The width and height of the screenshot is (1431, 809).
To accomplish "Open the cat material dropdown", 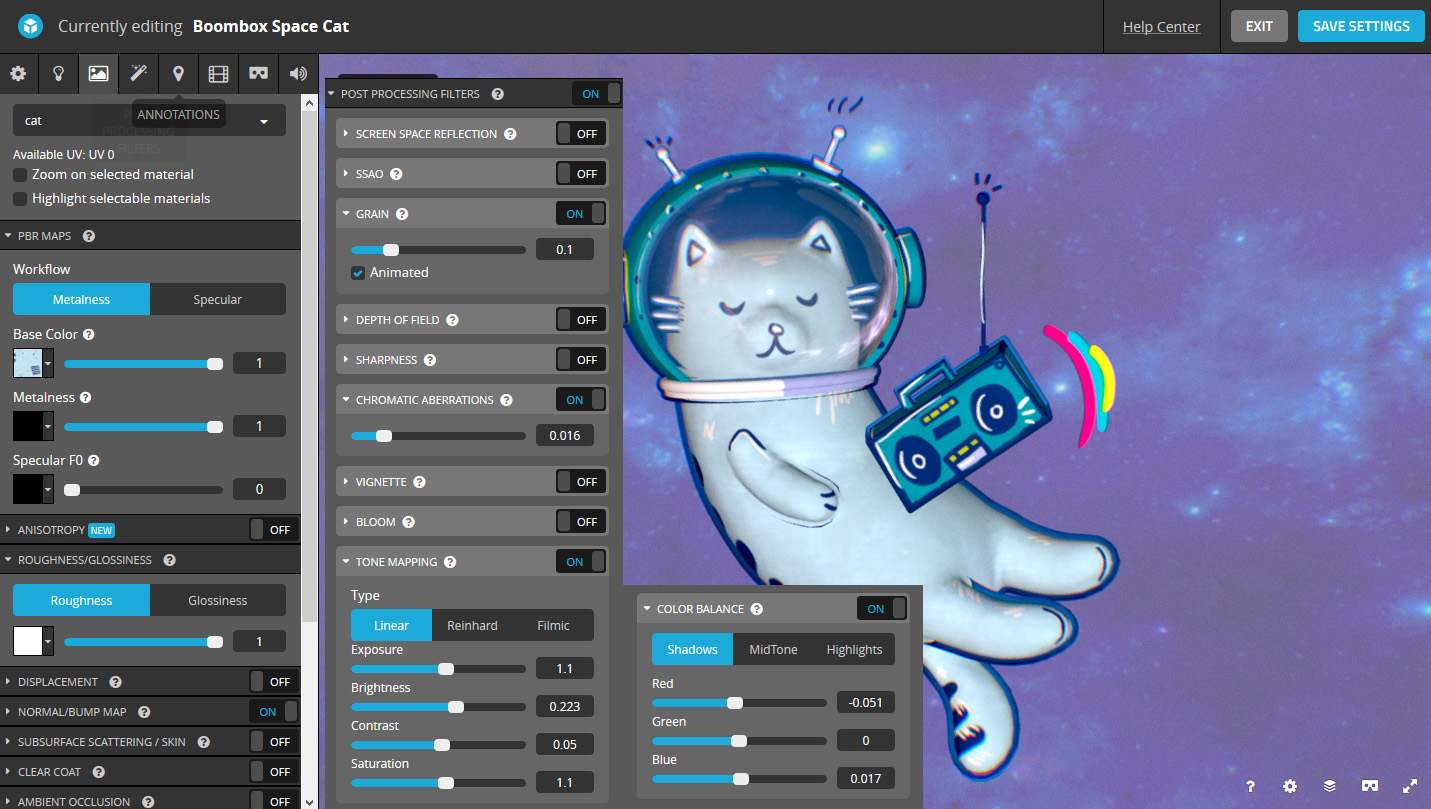I will pyautogui.click(x=149, y=121).
